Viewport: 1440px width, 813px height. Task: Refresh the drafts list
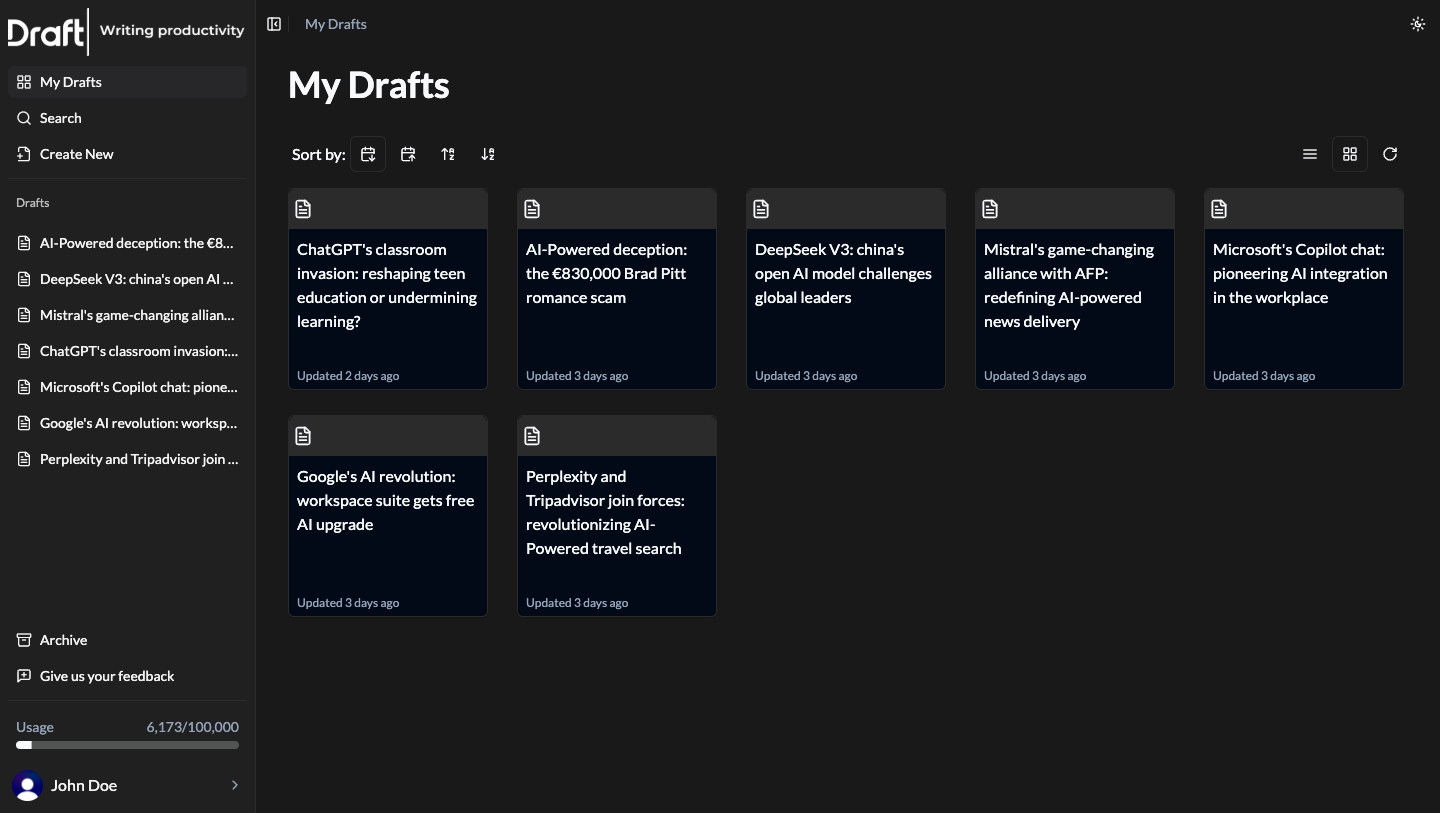coord(1390,154)
